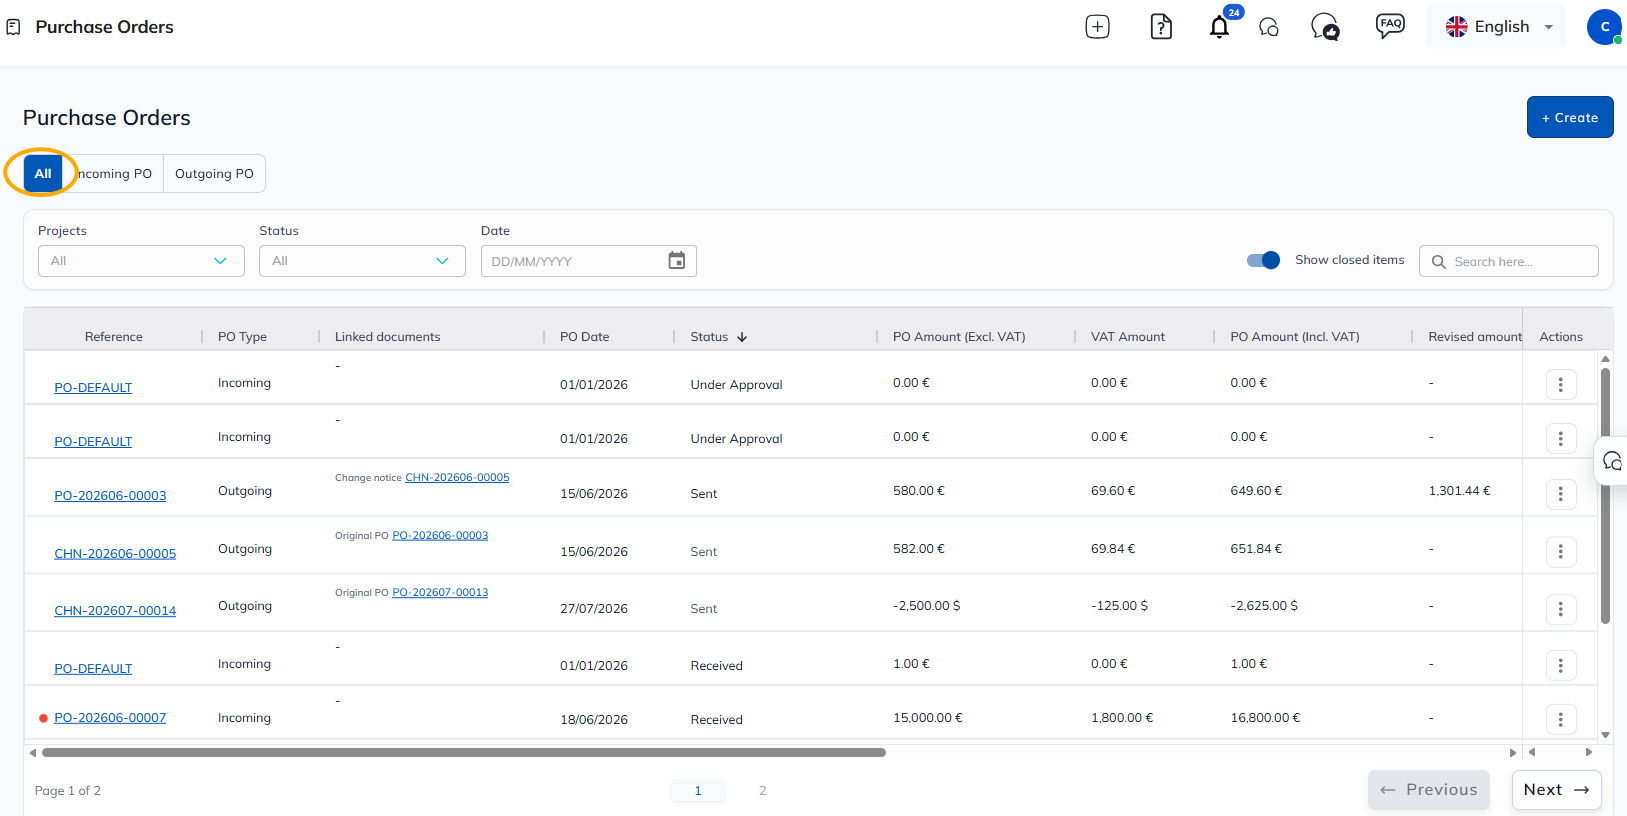Click the user avatar C icon
This screenshot has height=816, width=1627.
coord(1604,27)
